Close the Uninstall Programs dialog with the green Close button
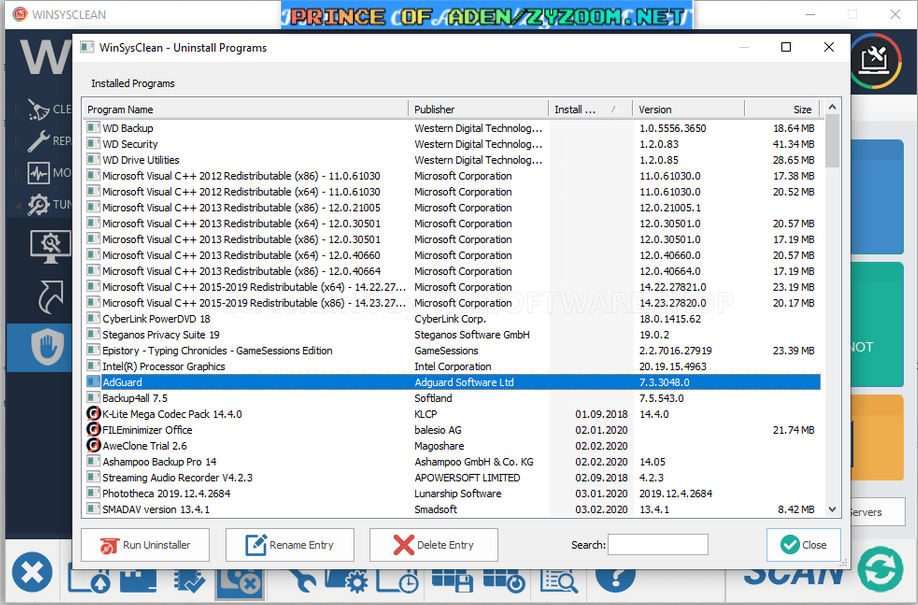Viewport: 918px width, 605px height. (803, 545)
